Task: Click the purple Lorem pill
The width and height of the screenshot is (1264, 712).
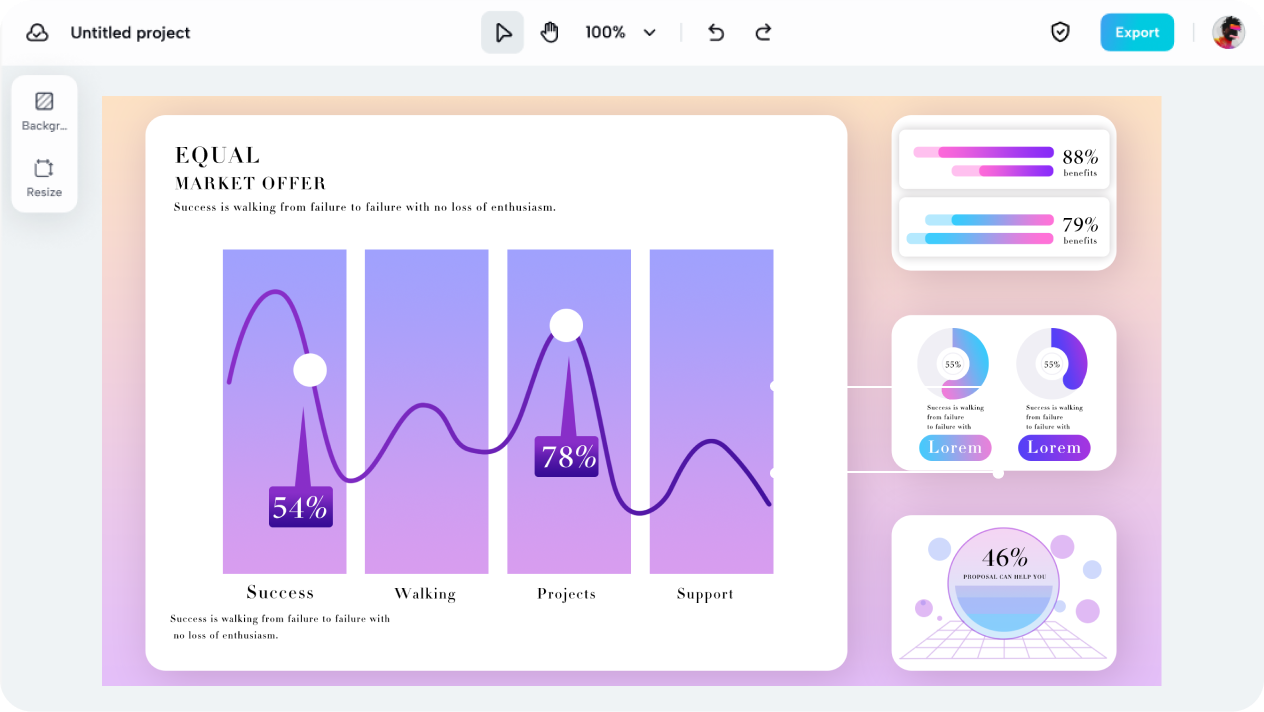Action: coord(1054,448)
